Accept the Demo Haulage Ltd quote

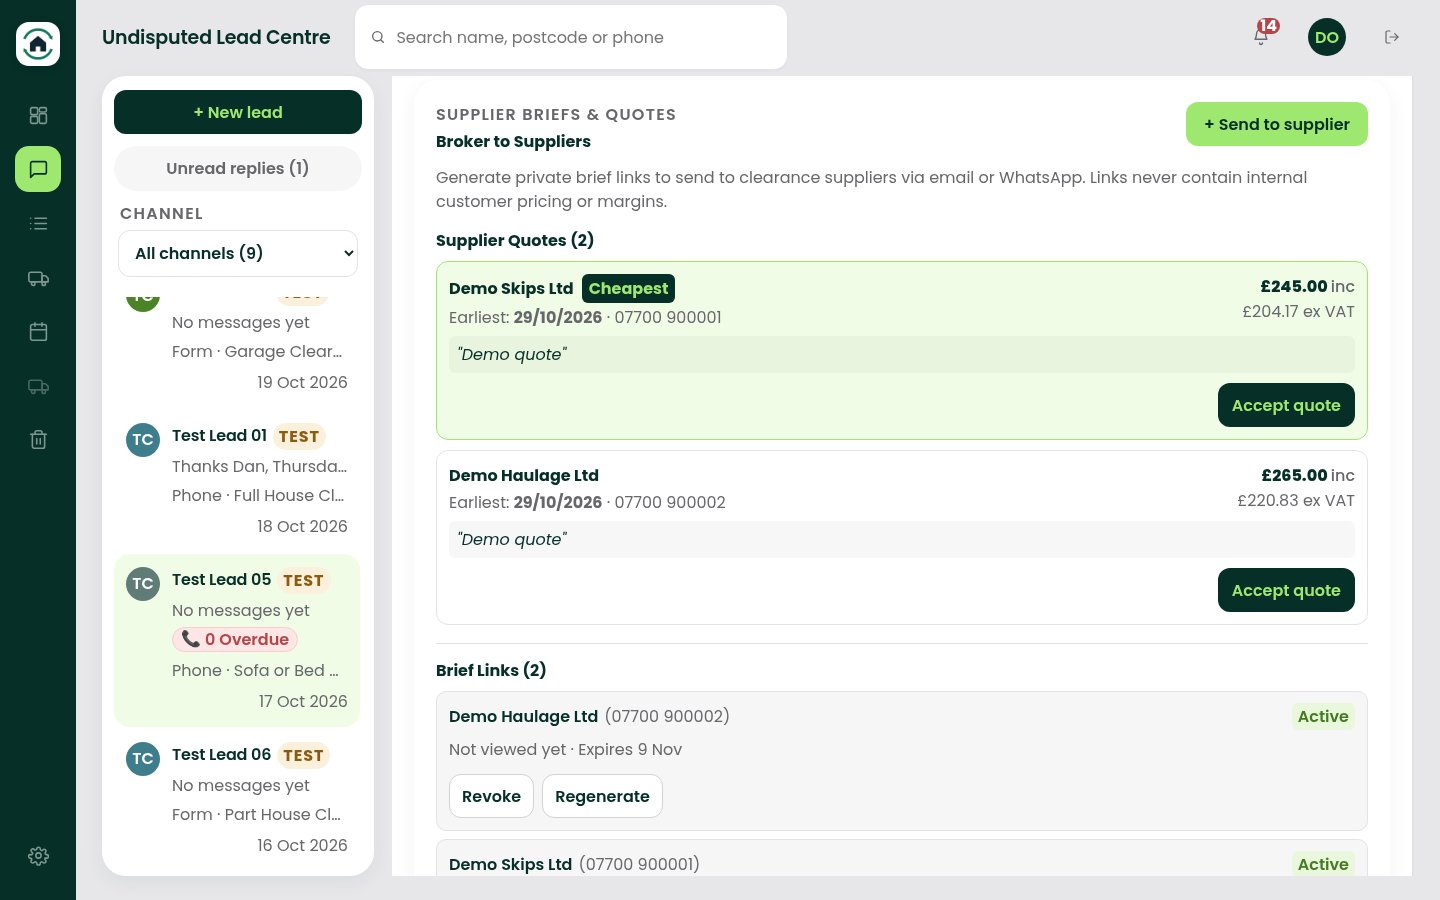(1286, 590)
